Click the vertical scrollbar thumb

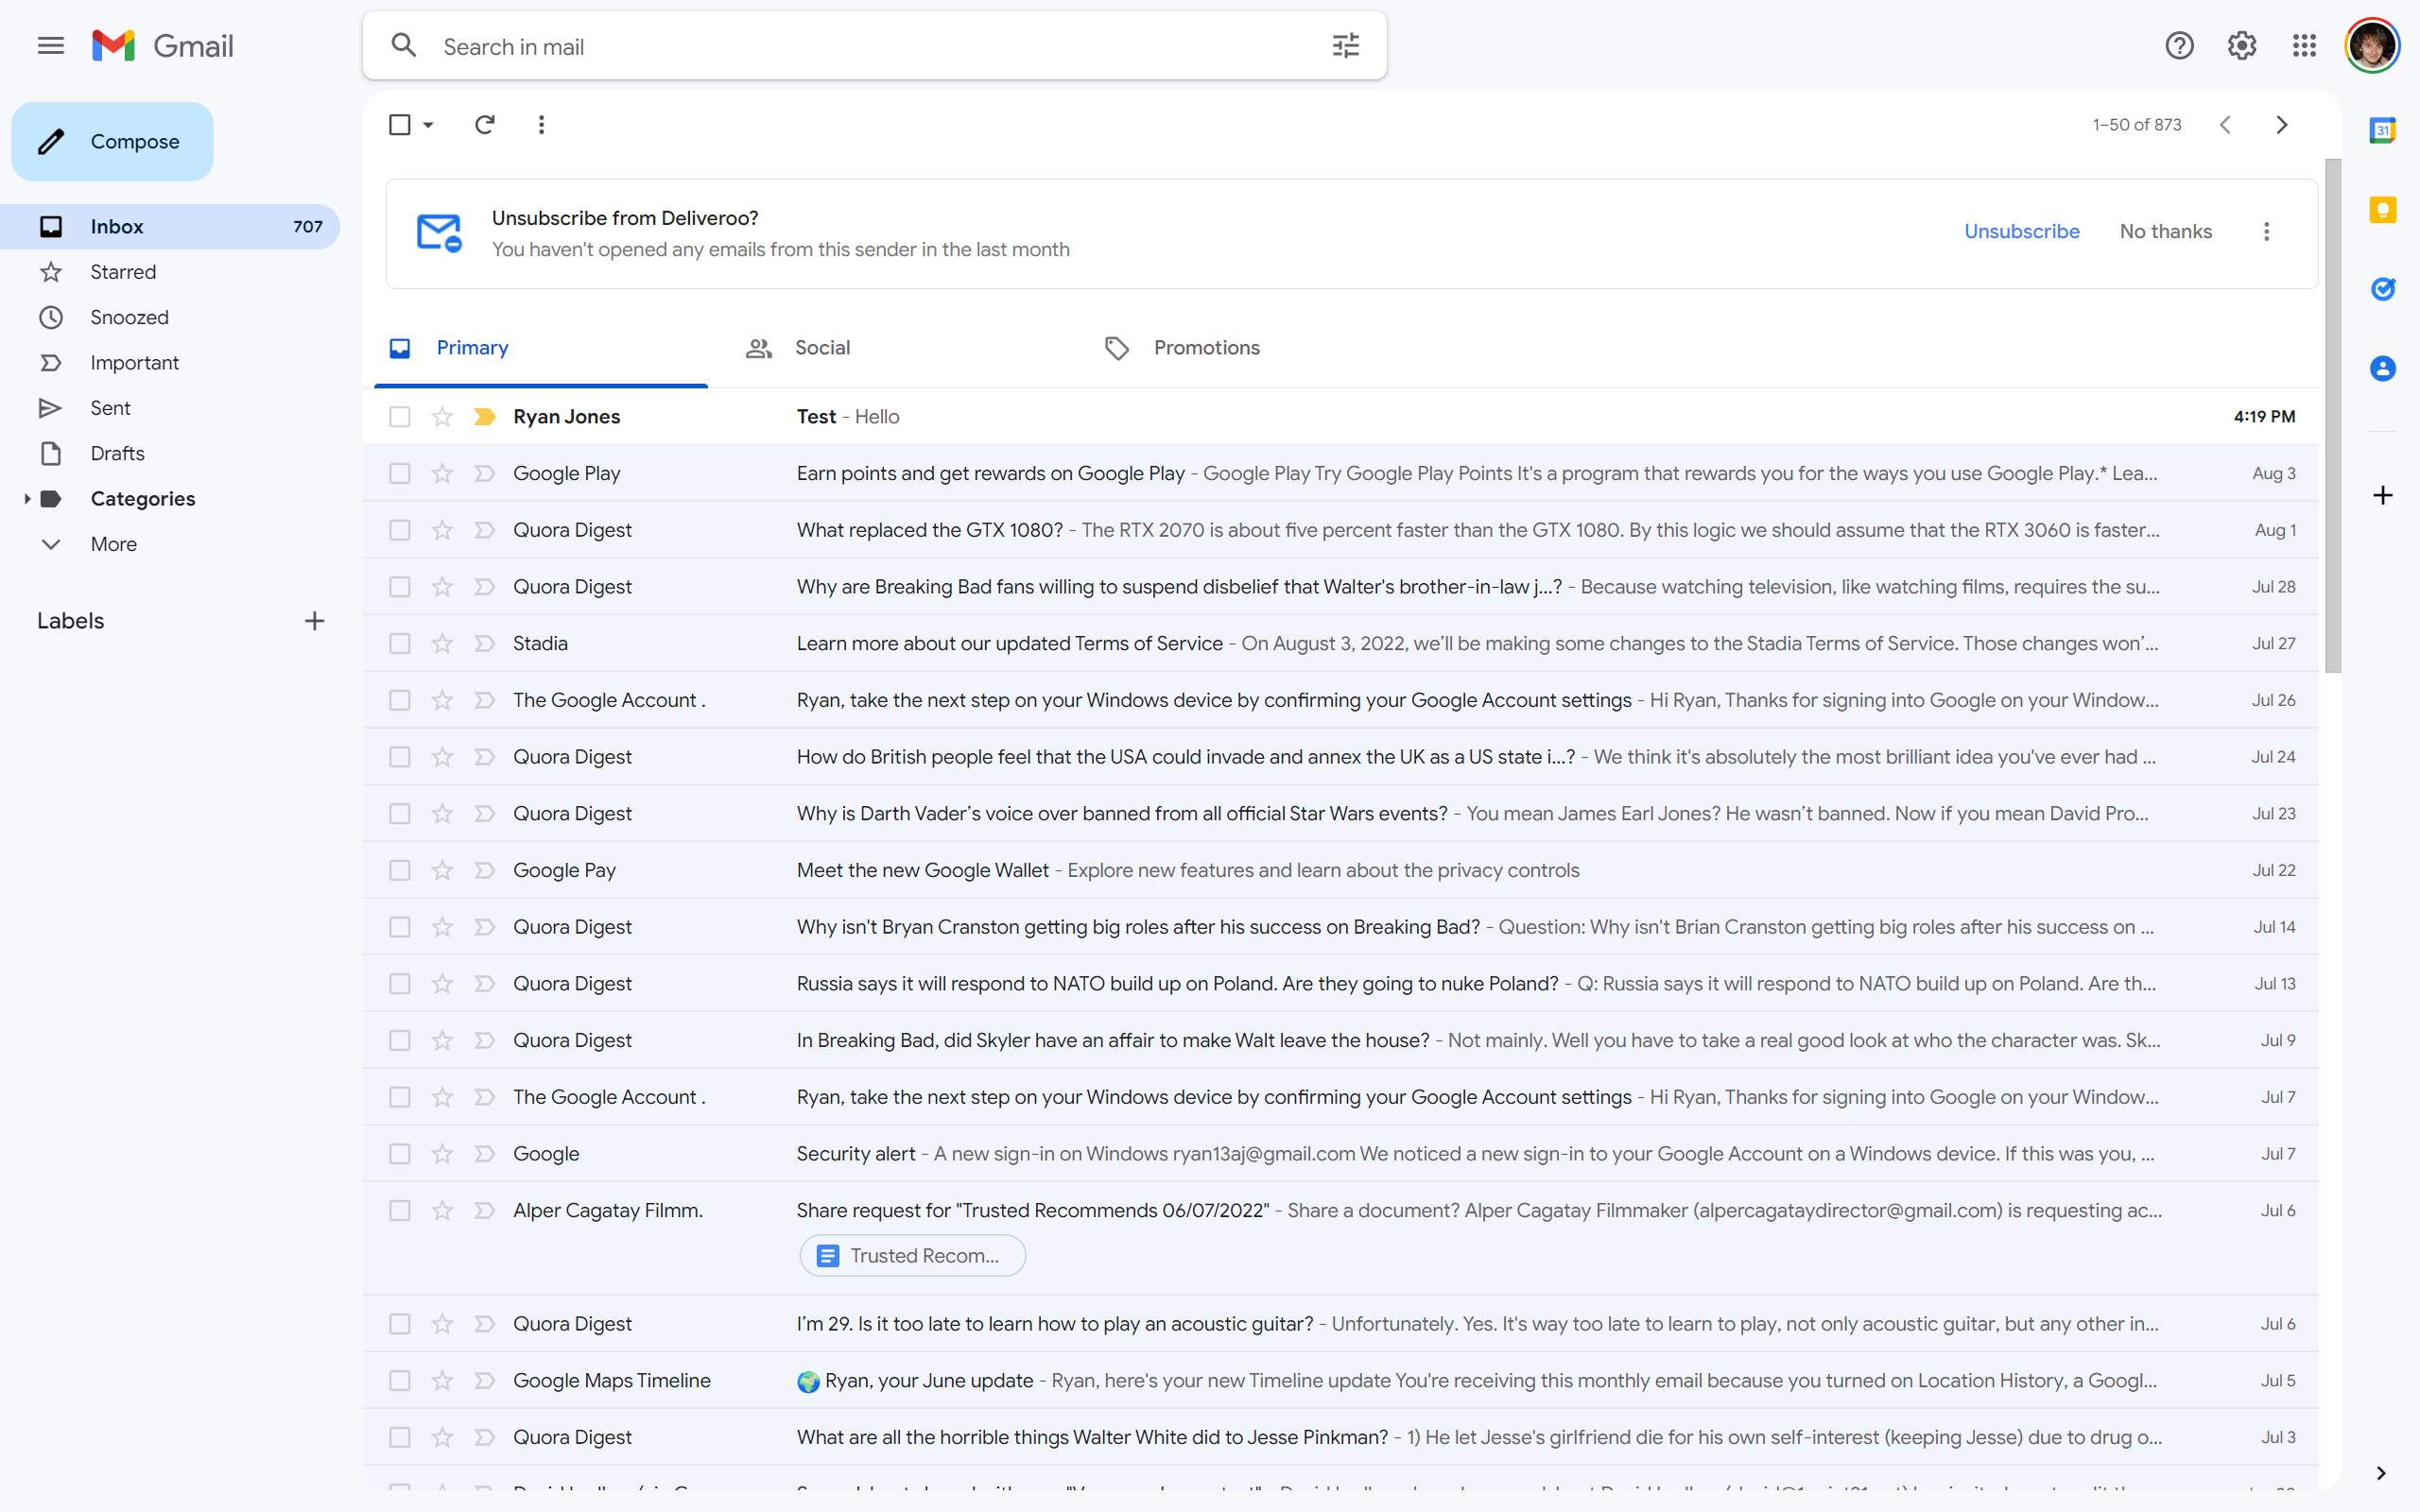point(2333,415)
